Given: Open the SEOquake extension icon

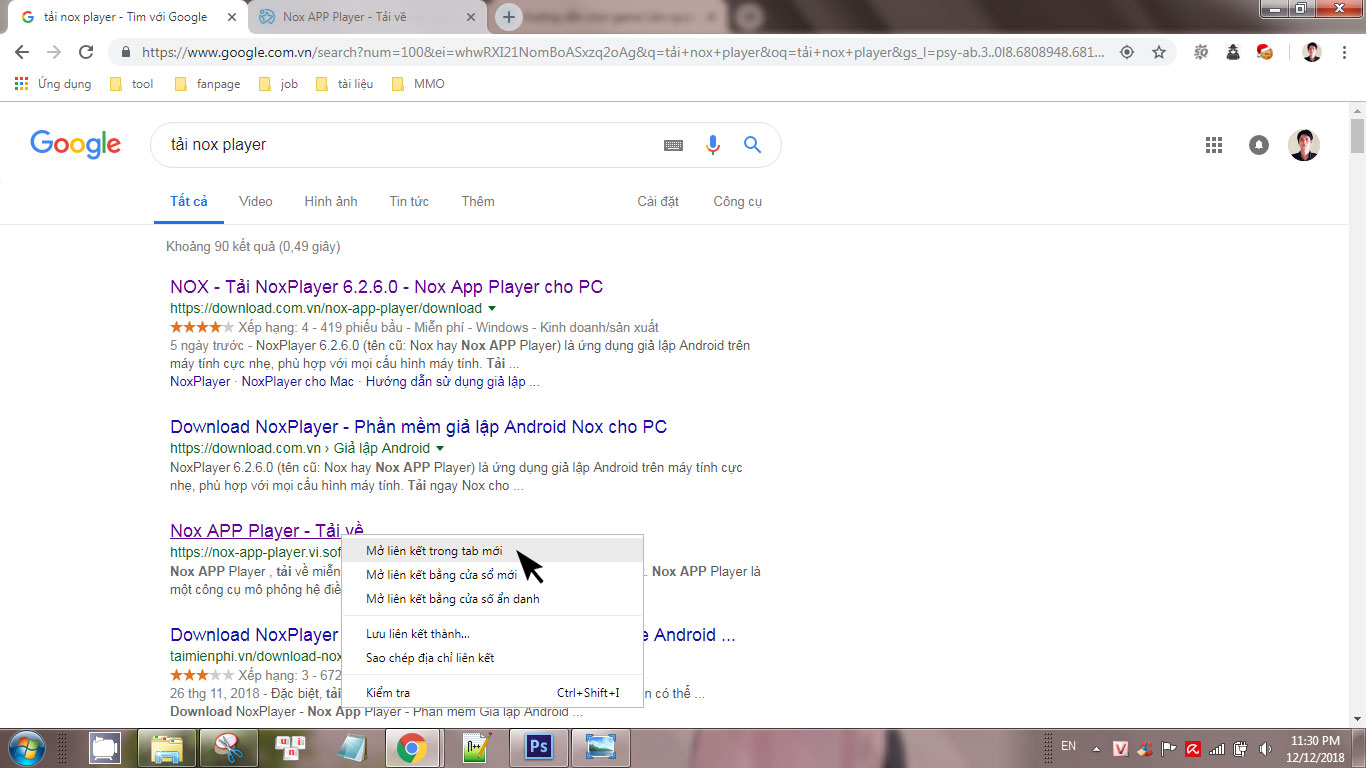Looking at the screenshot, I should [1201, 52].
